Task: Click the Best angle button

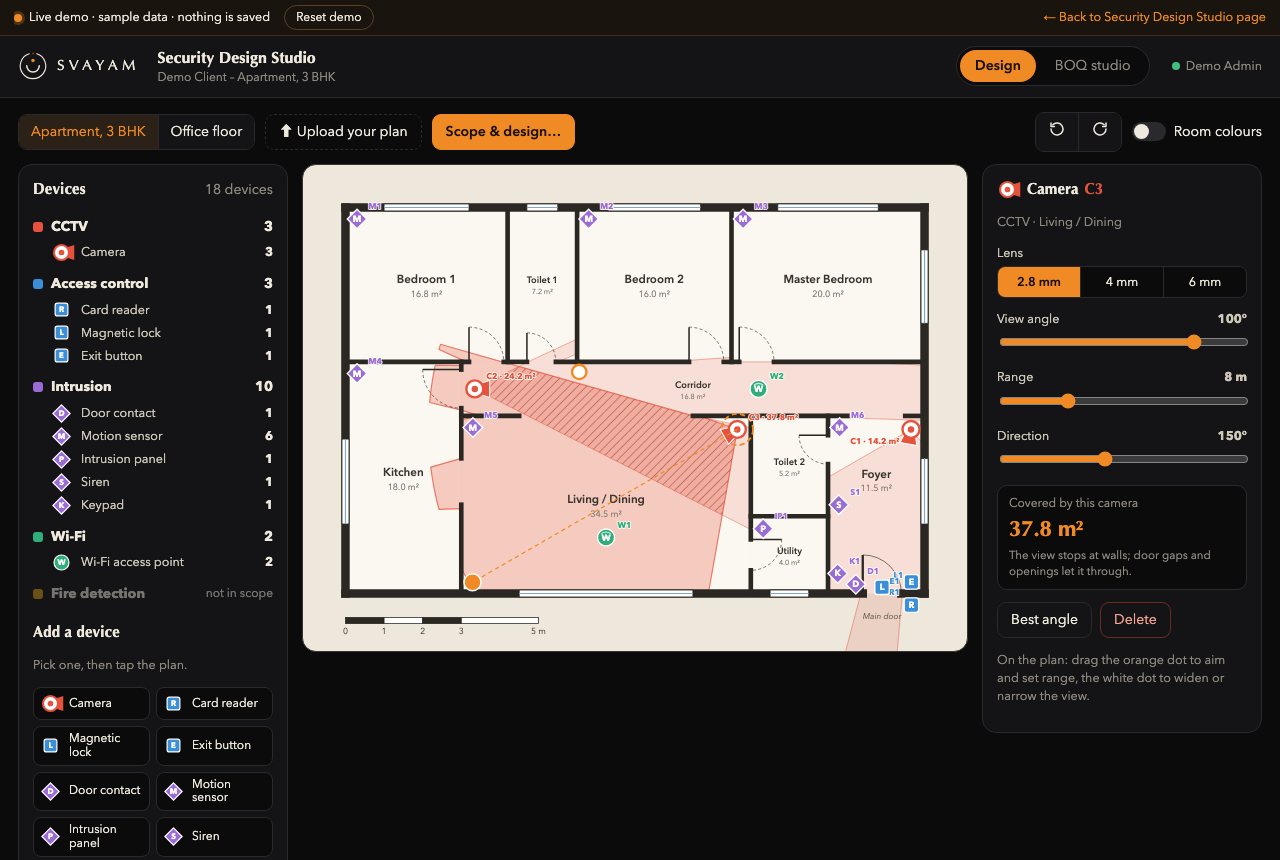Action: click(1044, 620)
